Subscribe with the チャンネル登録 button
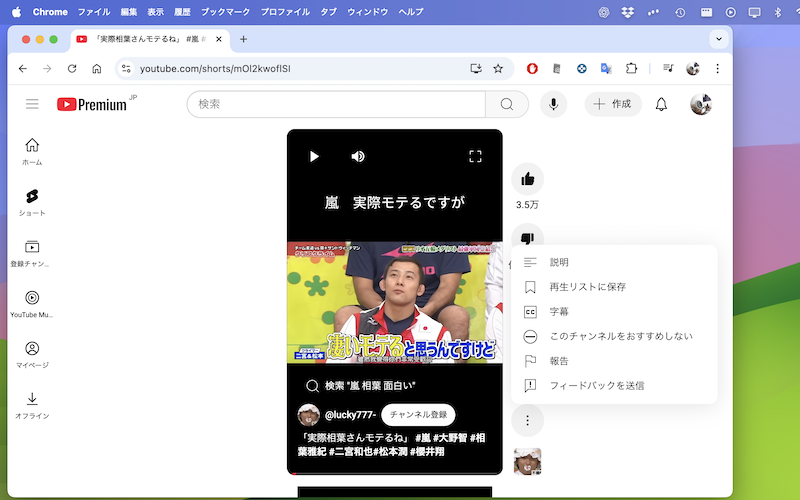The width and height of the screenshot is (800, 500). pos(418,414)
